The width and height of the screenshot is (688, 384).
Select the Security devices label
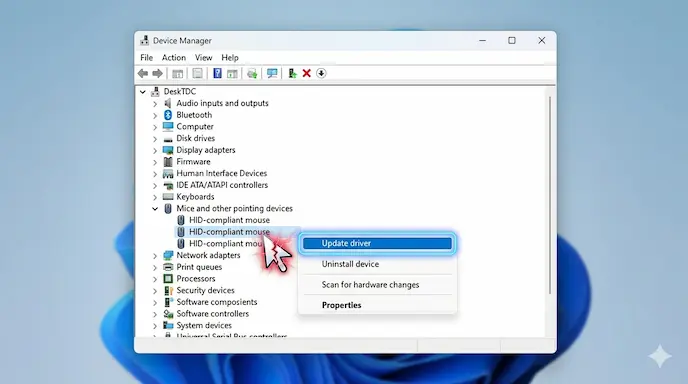click(x=205, y=290)
